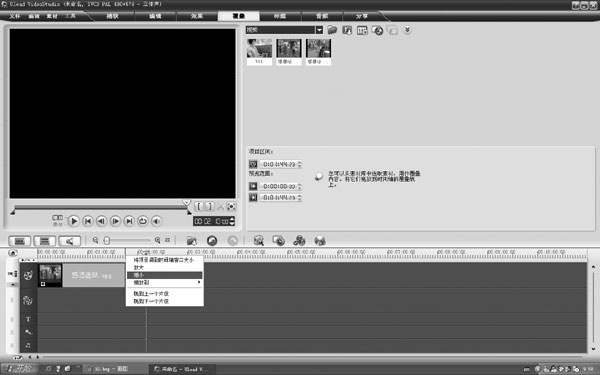The height and width of the screenshot is (375, 600).
Task: Select the first video thumbnail in library
Action: point(259,52)
